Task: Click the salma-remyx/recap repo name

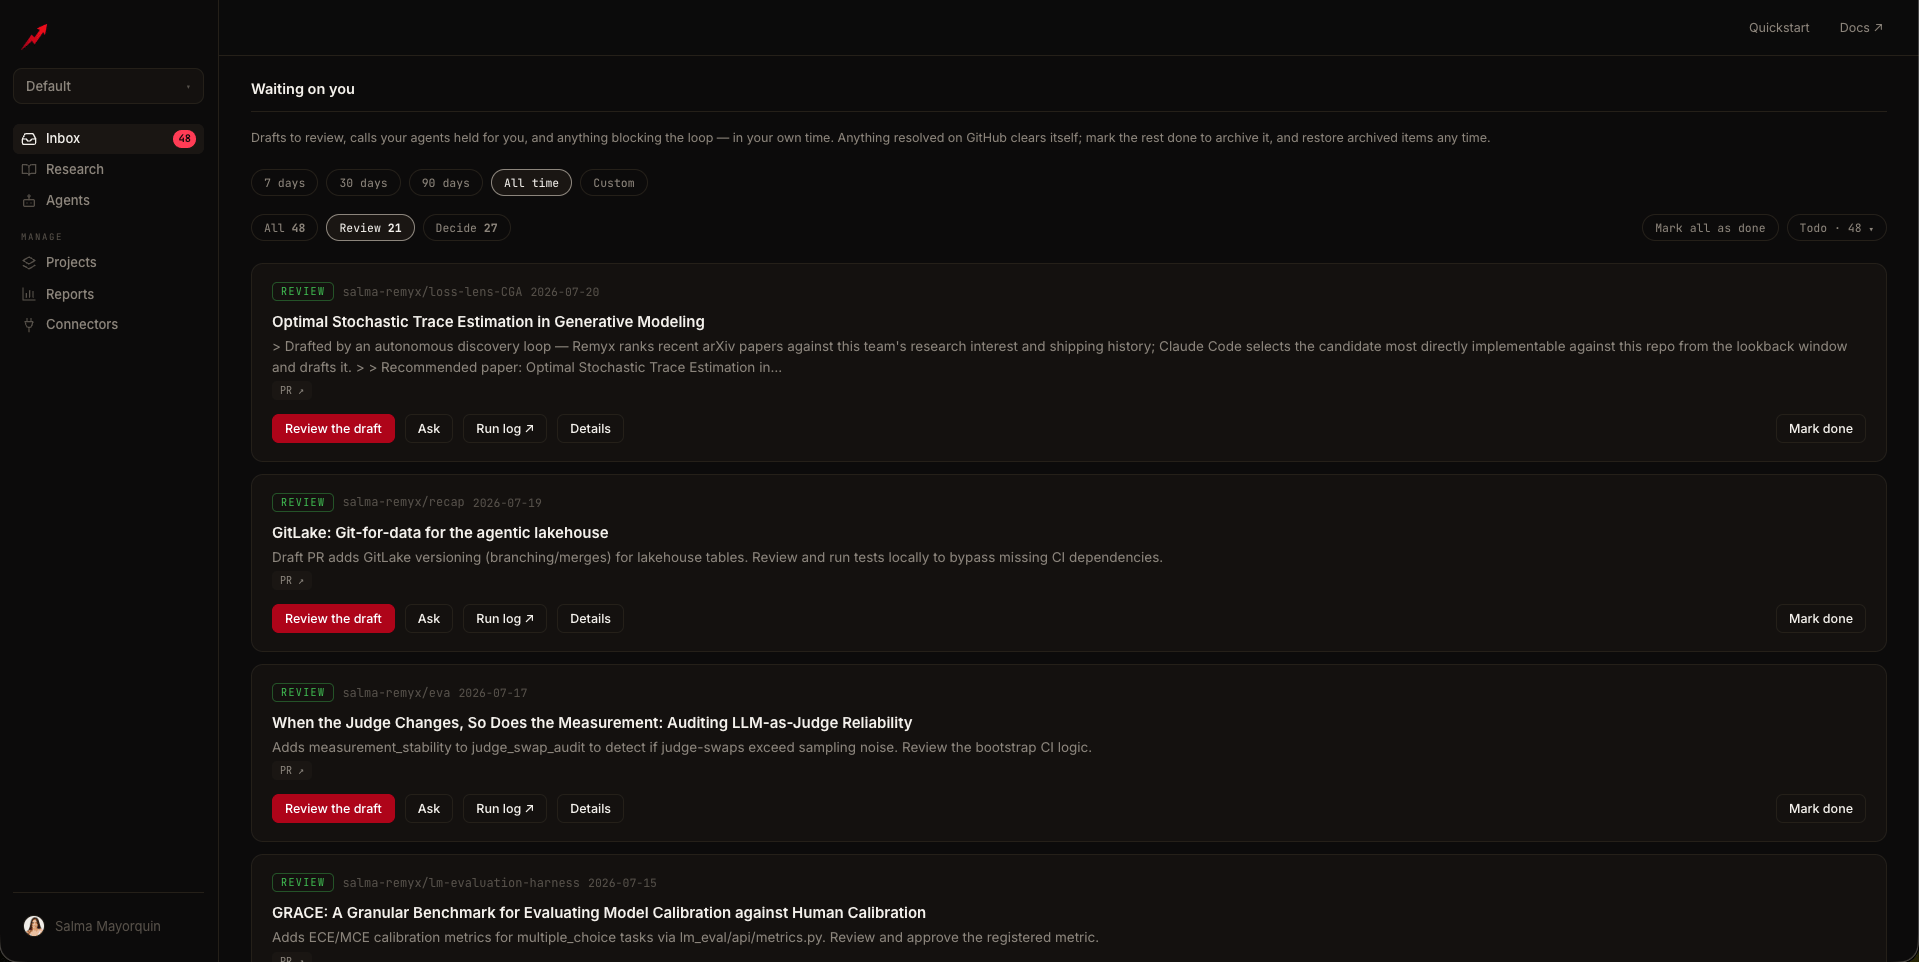Action: click(x=403, y=503)
